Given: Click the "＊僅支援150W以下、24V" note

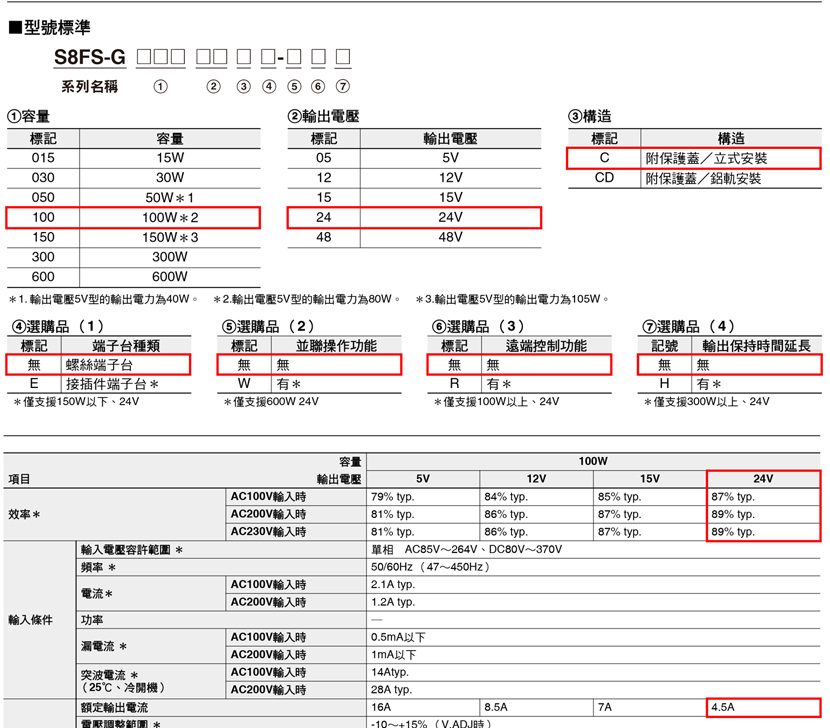Looking at the screenshot, I should [x=76, y=402].
